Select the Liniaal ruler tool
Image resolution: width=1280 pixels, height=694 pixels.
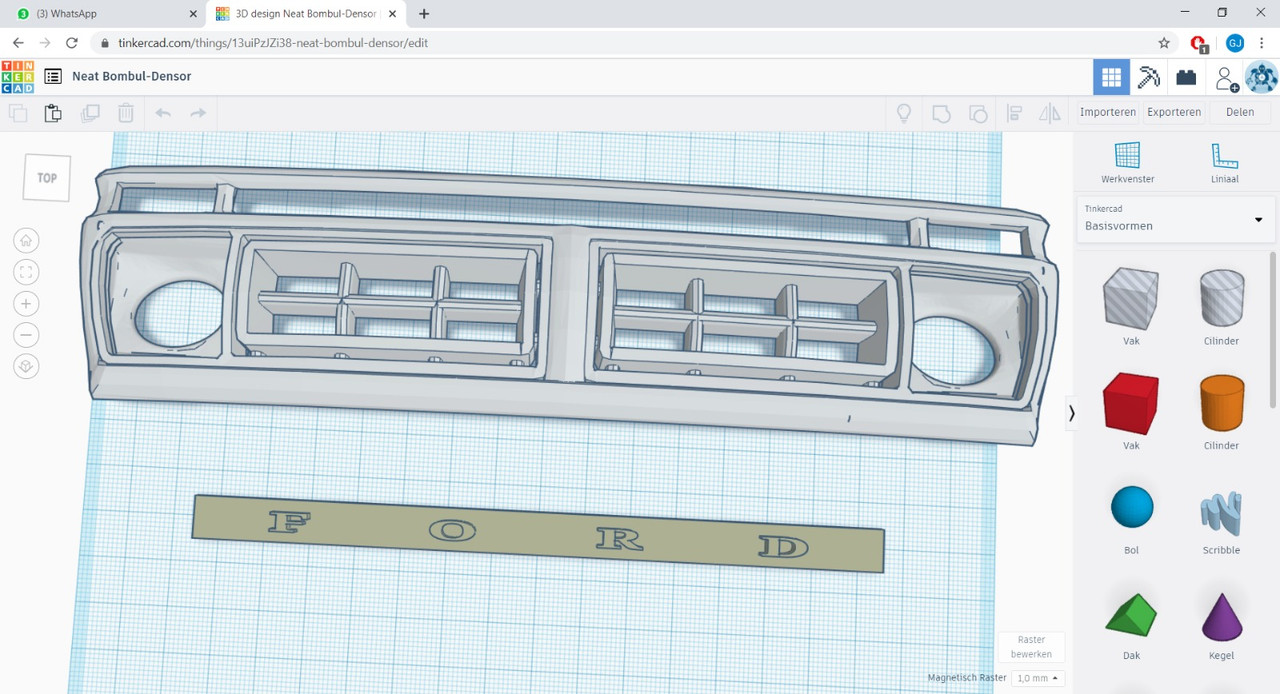[1224, 162]
